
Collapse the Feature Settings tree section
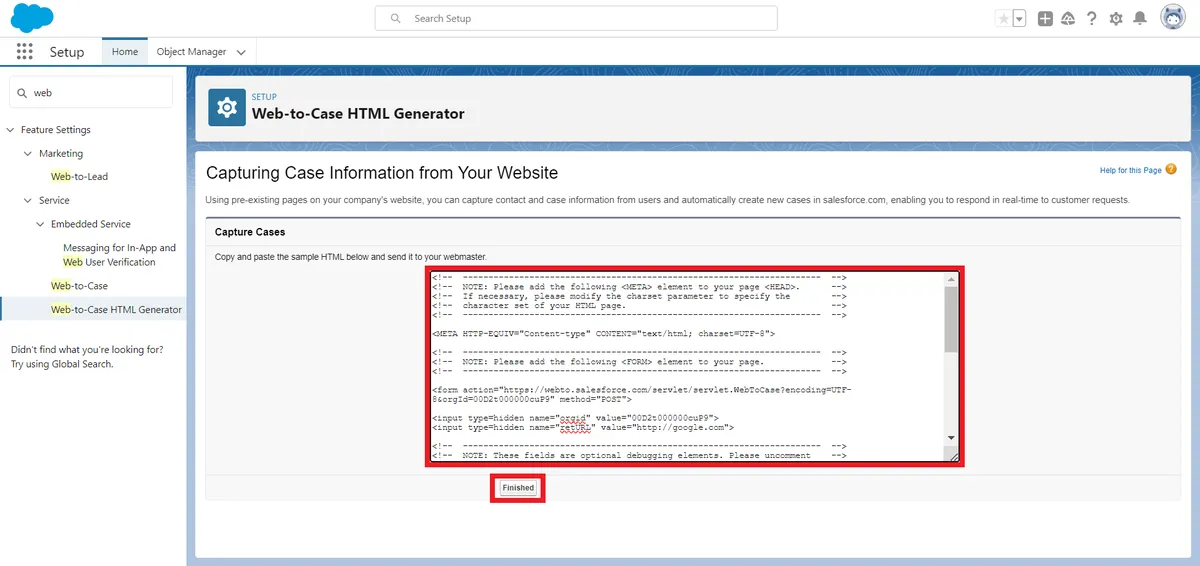10,130
